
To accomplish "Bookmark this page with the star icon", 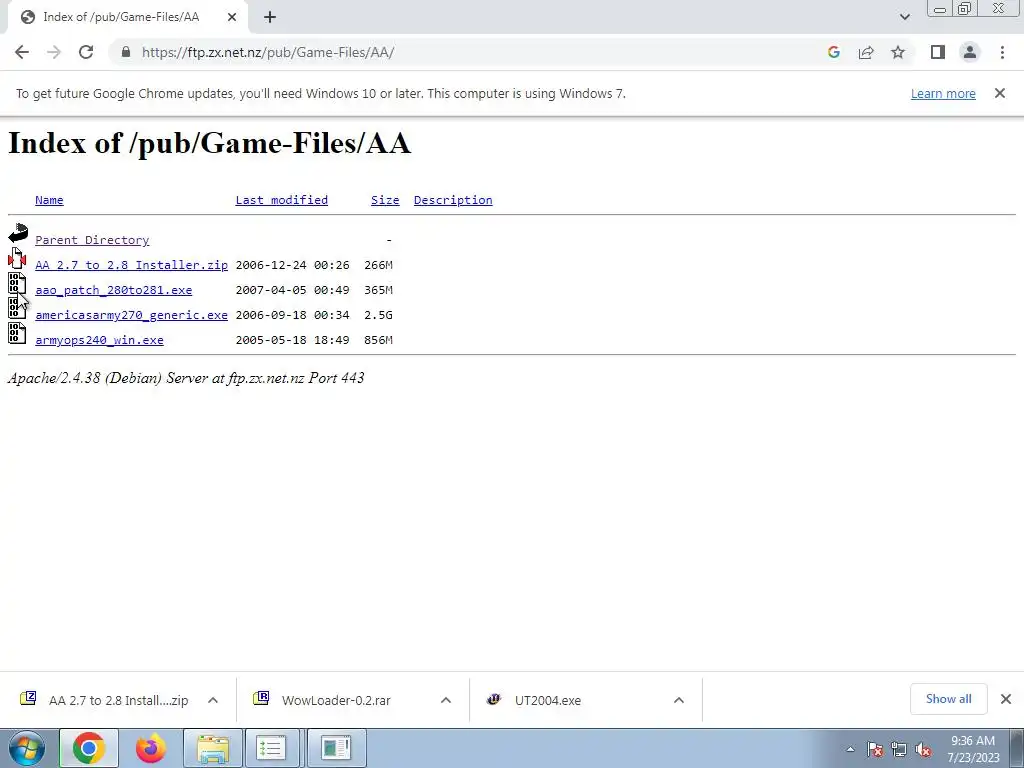I will [x=898, y=52].
